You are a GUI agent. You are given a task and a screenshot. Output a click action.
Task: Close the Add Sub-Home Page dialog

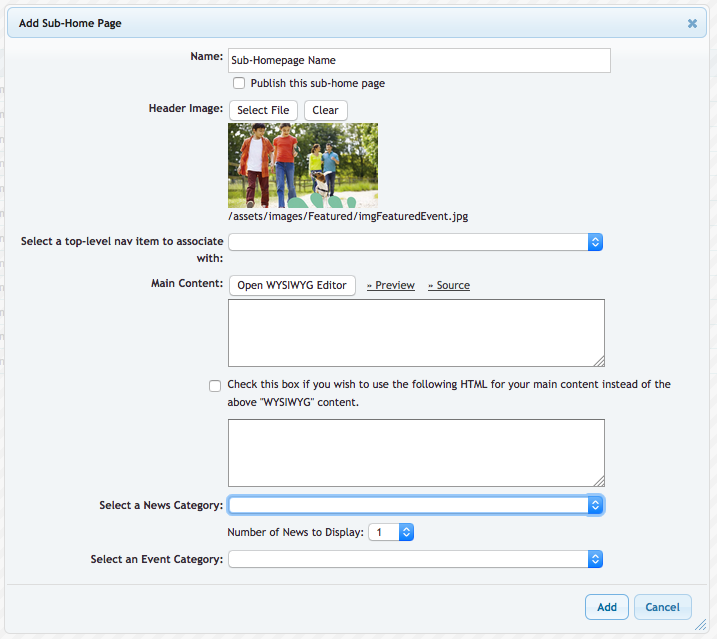[692, 23]
